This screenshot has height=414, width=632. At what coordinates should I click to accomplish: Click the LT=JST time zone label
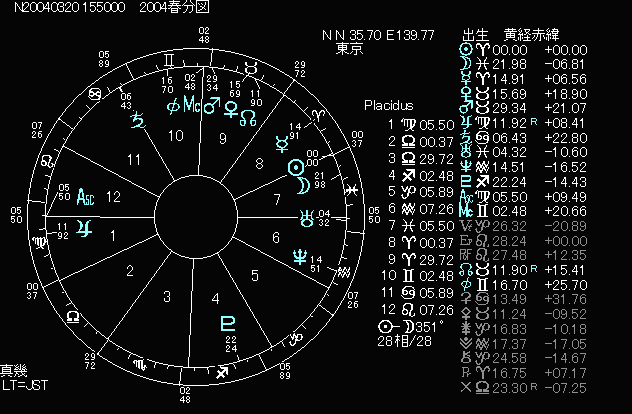(25, 385)
